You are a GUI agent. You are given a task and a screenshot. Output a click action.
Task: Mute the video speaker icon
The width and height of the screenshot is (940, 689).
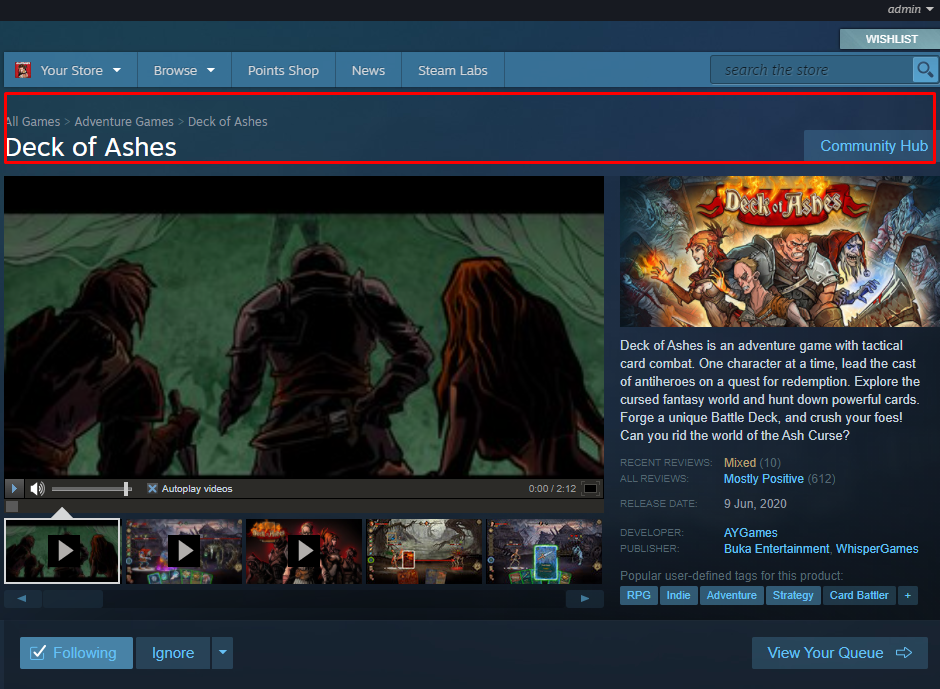coord(38,489)
